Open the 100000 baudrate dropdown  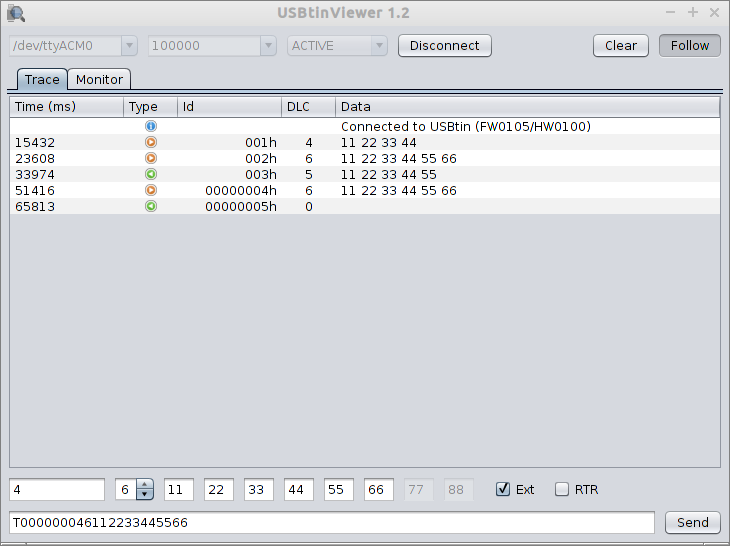[x=268, y=46]
